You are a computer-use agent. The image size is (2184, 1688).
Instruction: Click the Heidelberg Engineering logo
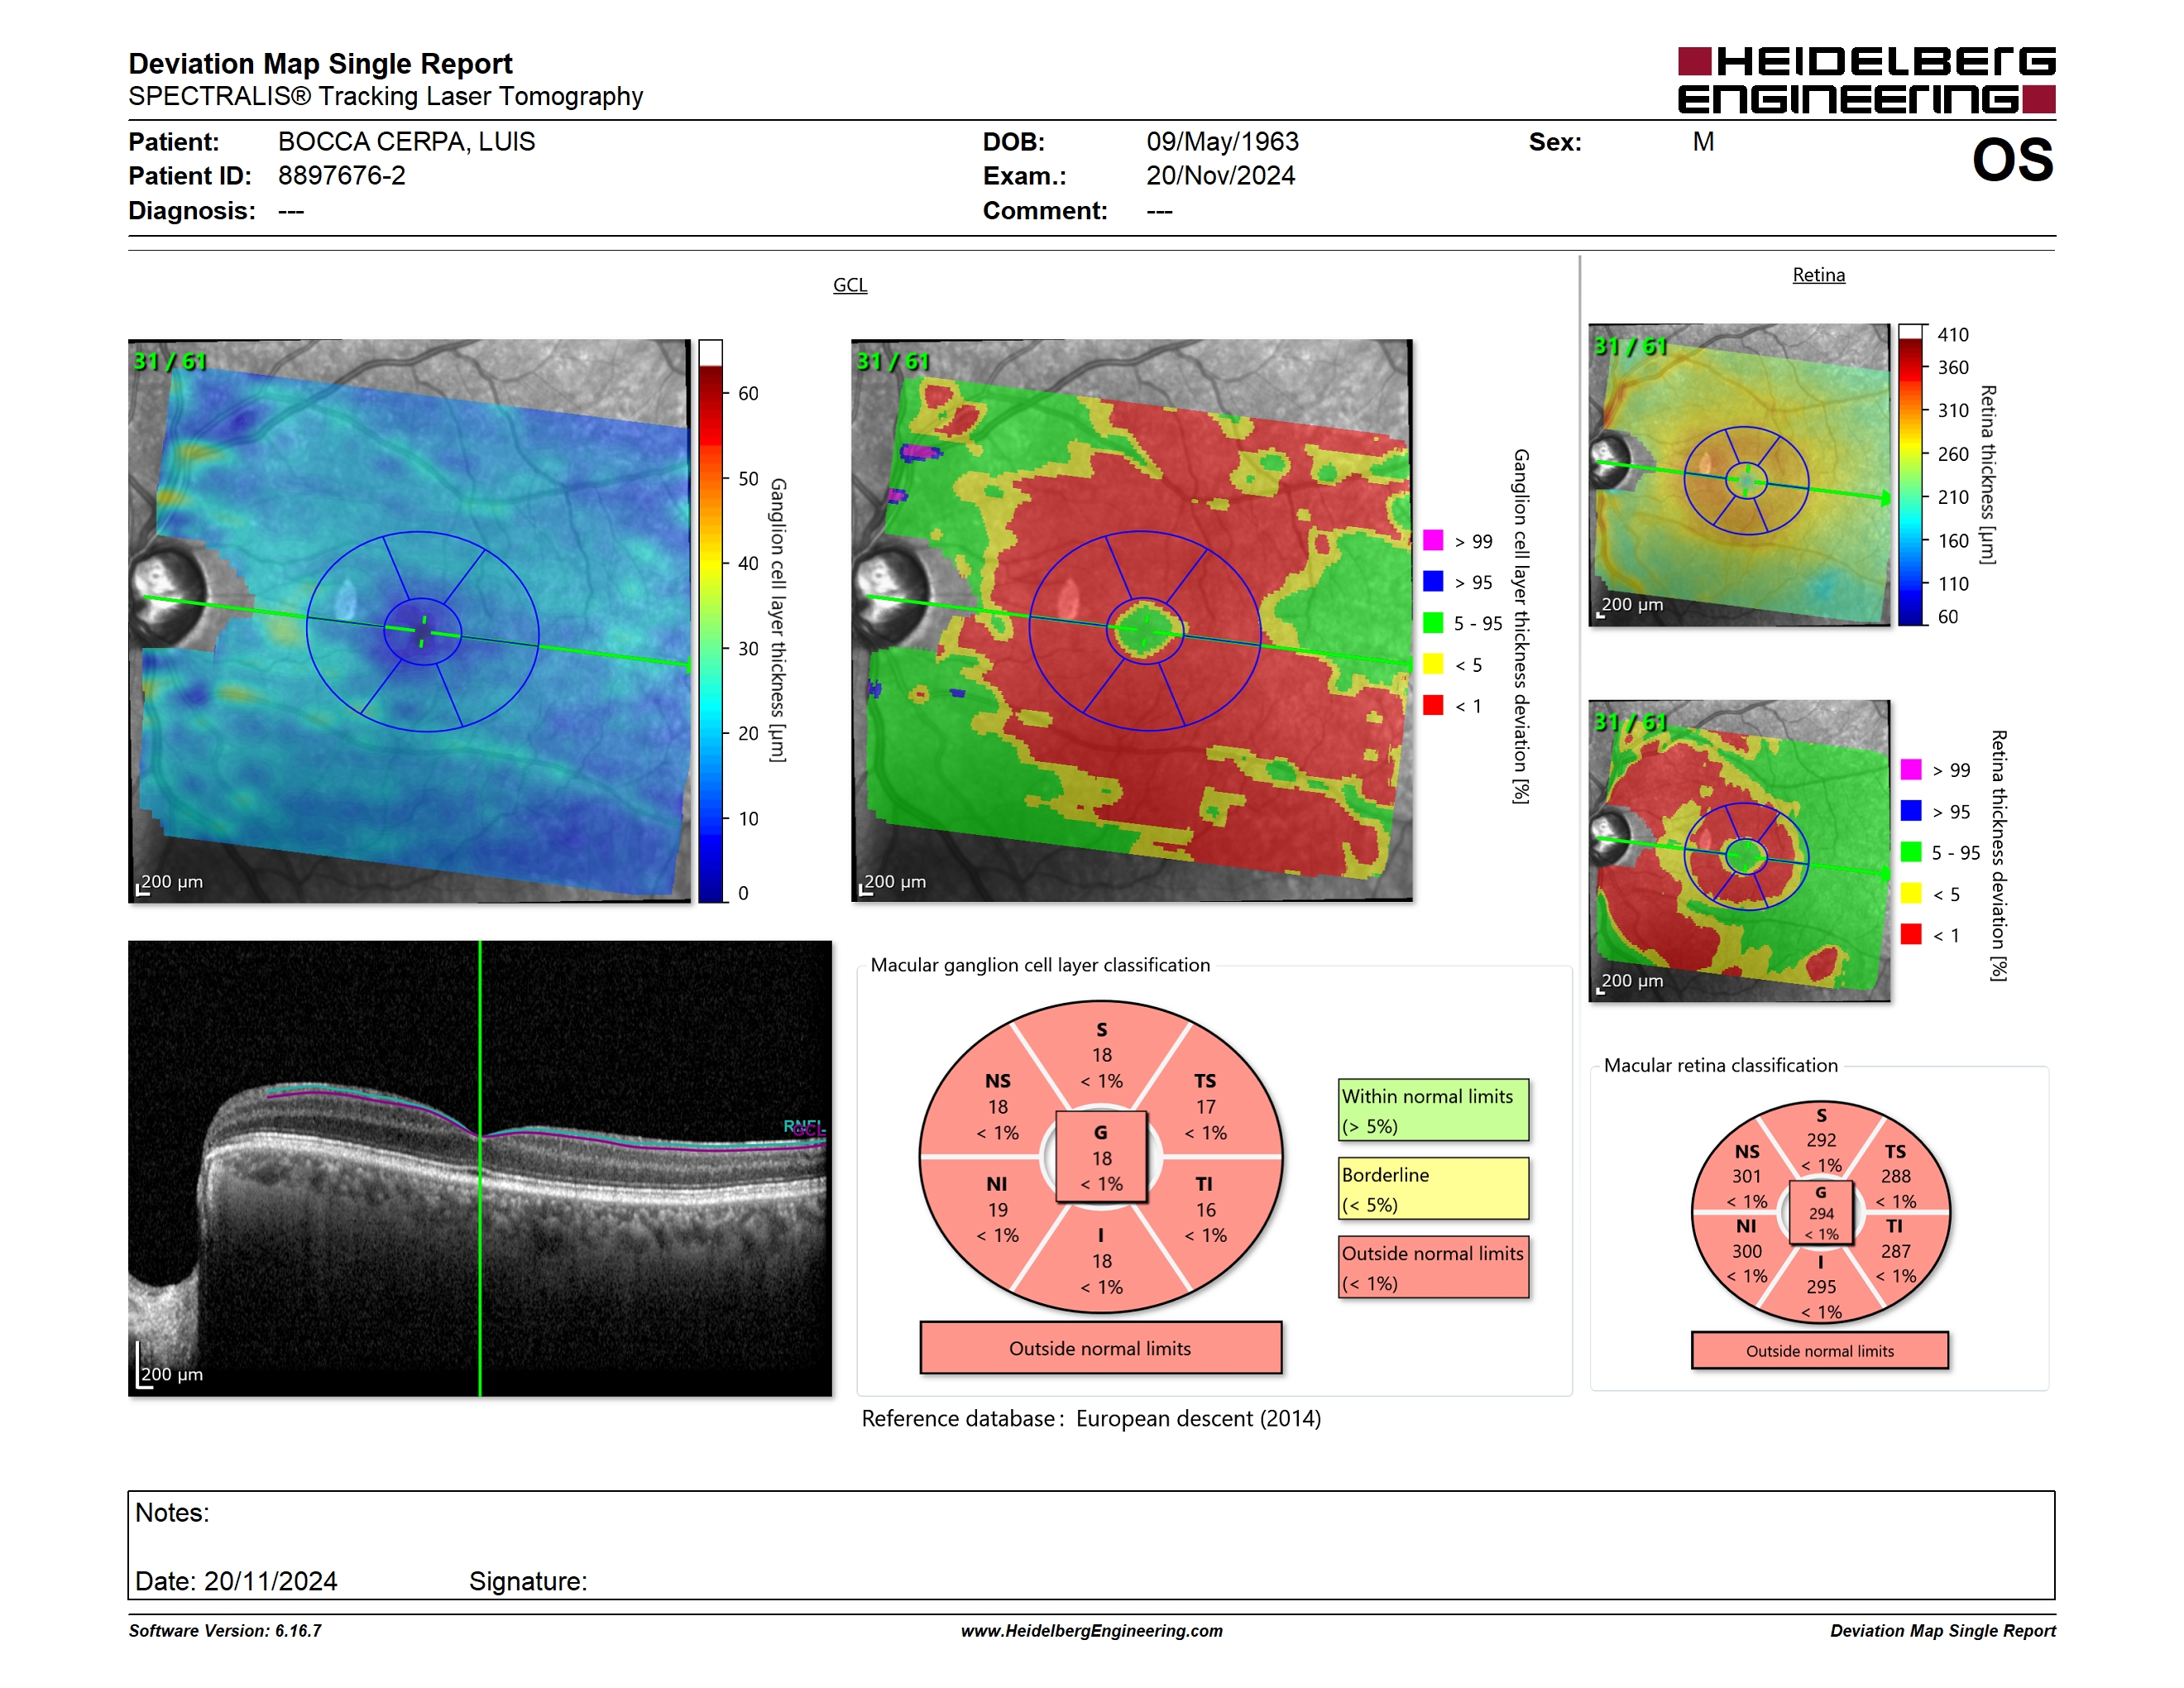pyautogui.click(x=1866, y=80)
